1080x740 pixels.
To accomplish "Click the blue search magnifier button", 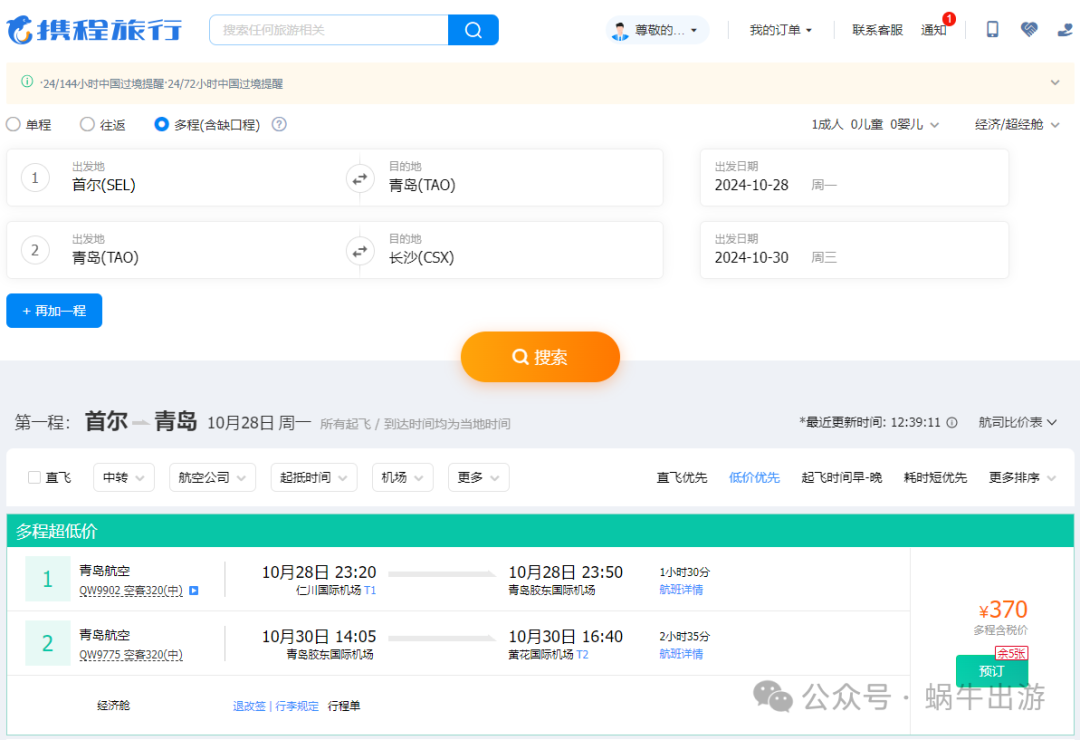I will [x=473, y=30].
